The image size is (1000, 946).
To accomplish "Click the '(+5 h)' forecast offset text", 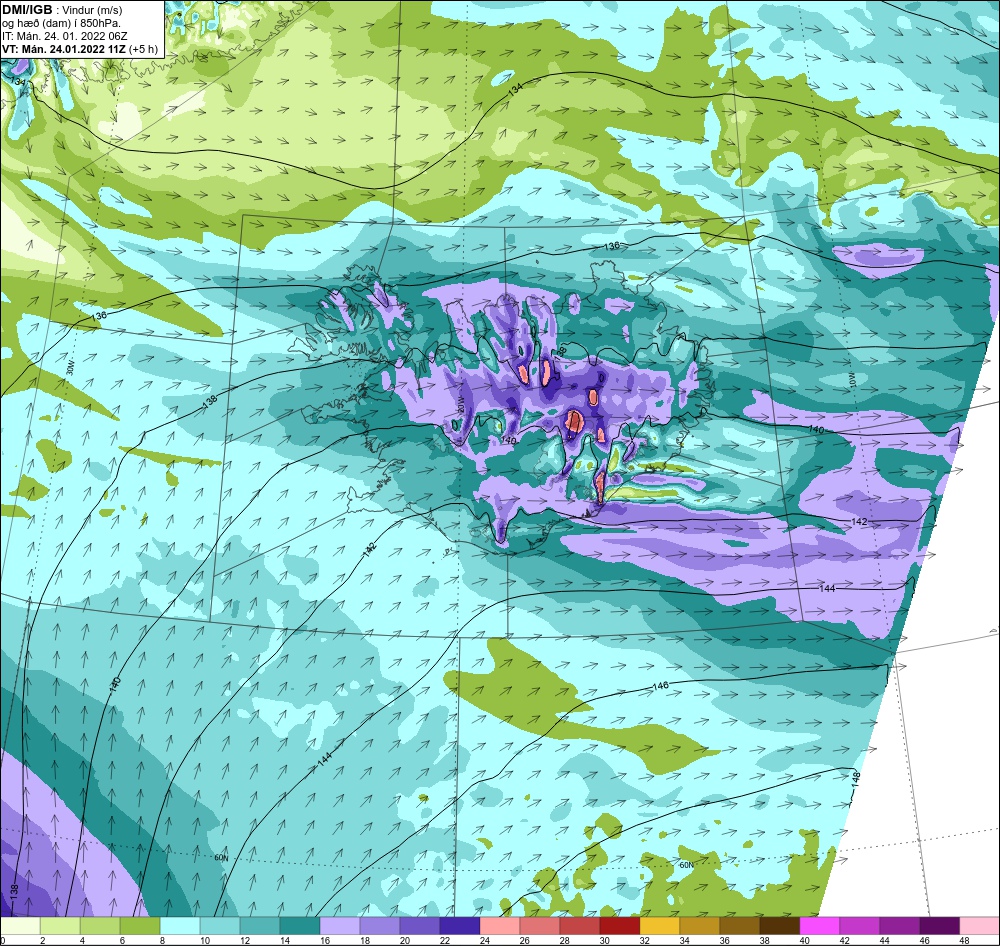I will click(x=143, y=49).
